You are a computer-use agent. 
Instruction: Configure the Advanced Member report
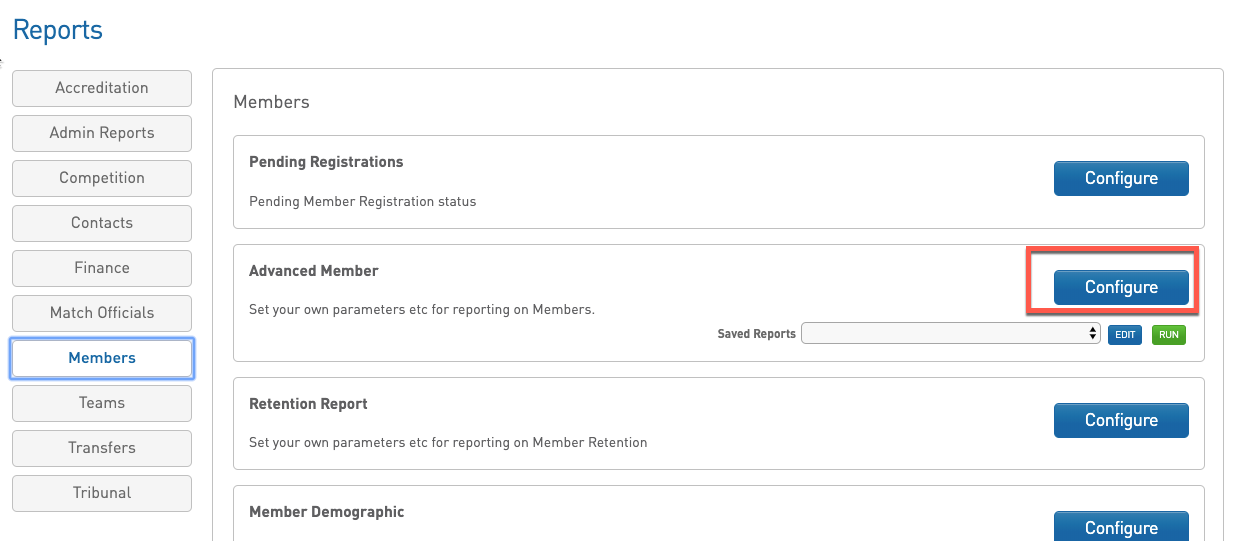pyautogui.click(x=1121, y=287)
